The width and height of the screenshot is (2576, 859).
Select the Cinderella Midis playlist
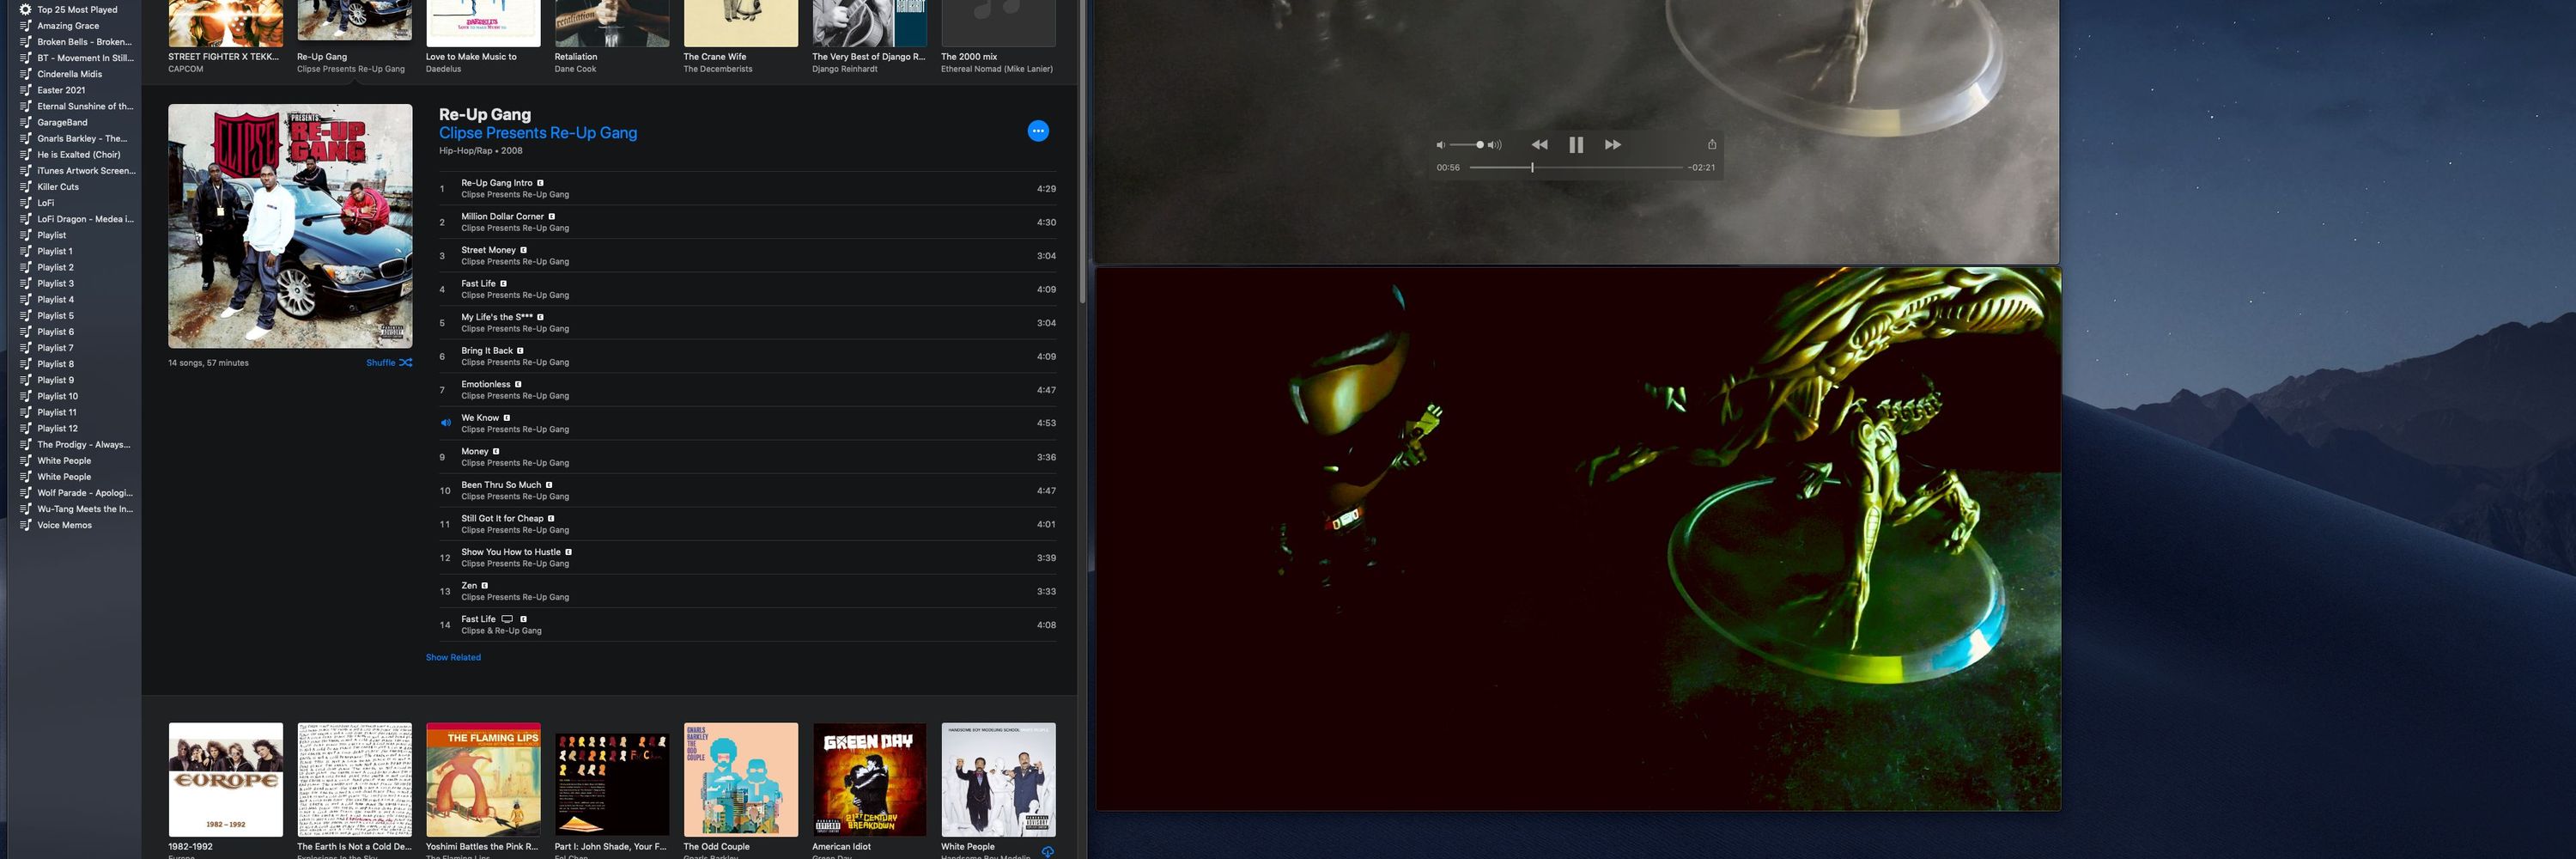click(70, 74)
